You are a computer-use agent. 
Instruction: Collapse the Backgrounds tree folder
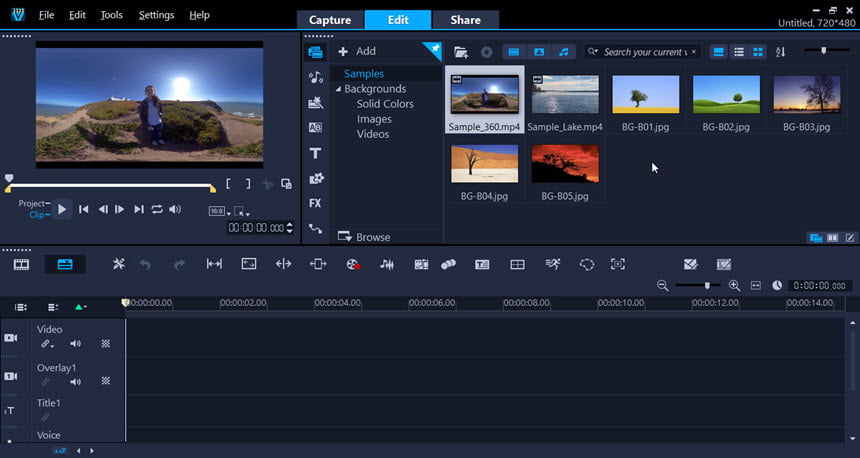[x=338, y=89]
